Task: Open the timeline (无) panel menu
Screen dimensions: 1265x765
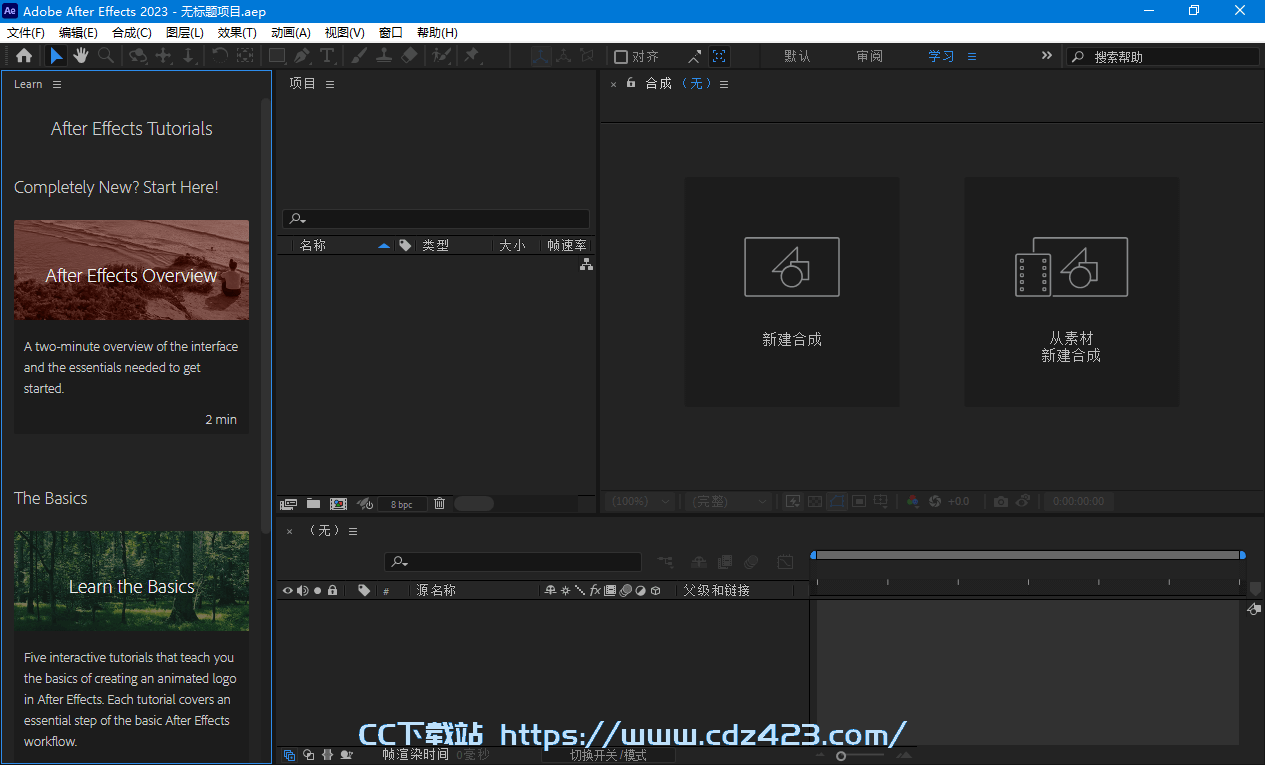Action: coord(352,531)
